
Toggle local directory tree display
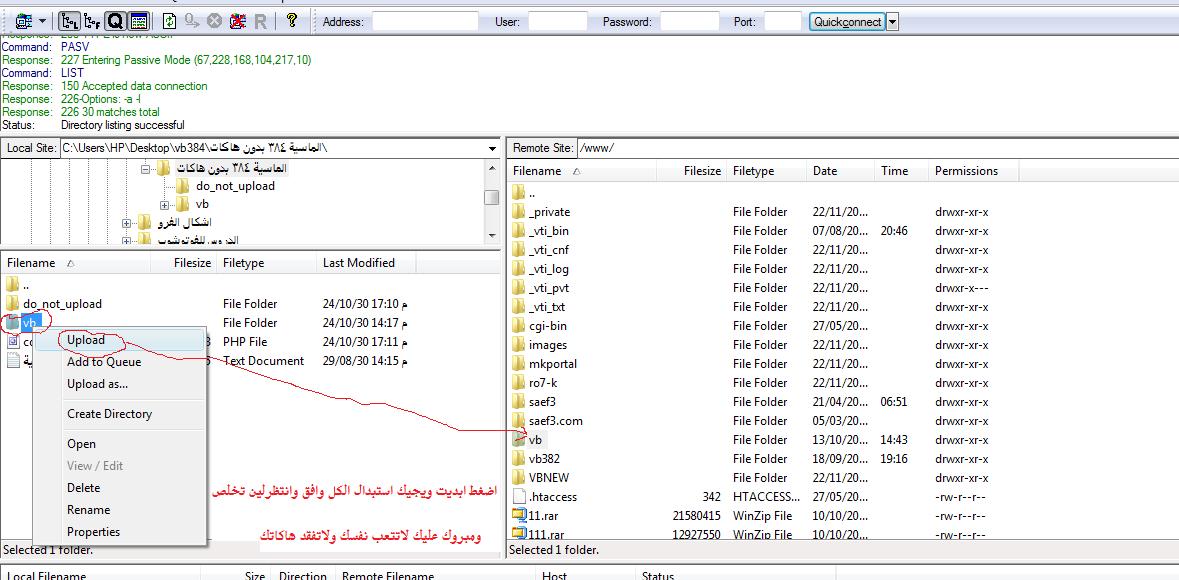click(x=70, y=21)
